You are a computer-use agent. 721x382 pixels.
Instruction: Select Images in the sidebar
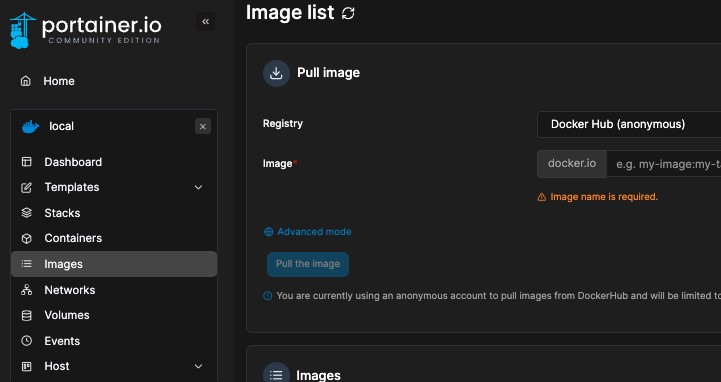point(114,264)
